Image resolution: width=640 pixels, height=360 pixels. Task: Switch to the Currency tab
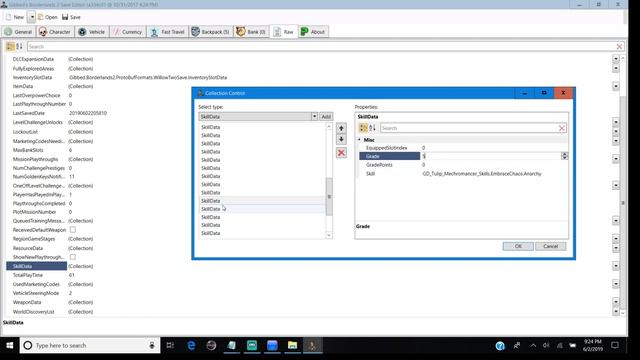pos(127,32)
